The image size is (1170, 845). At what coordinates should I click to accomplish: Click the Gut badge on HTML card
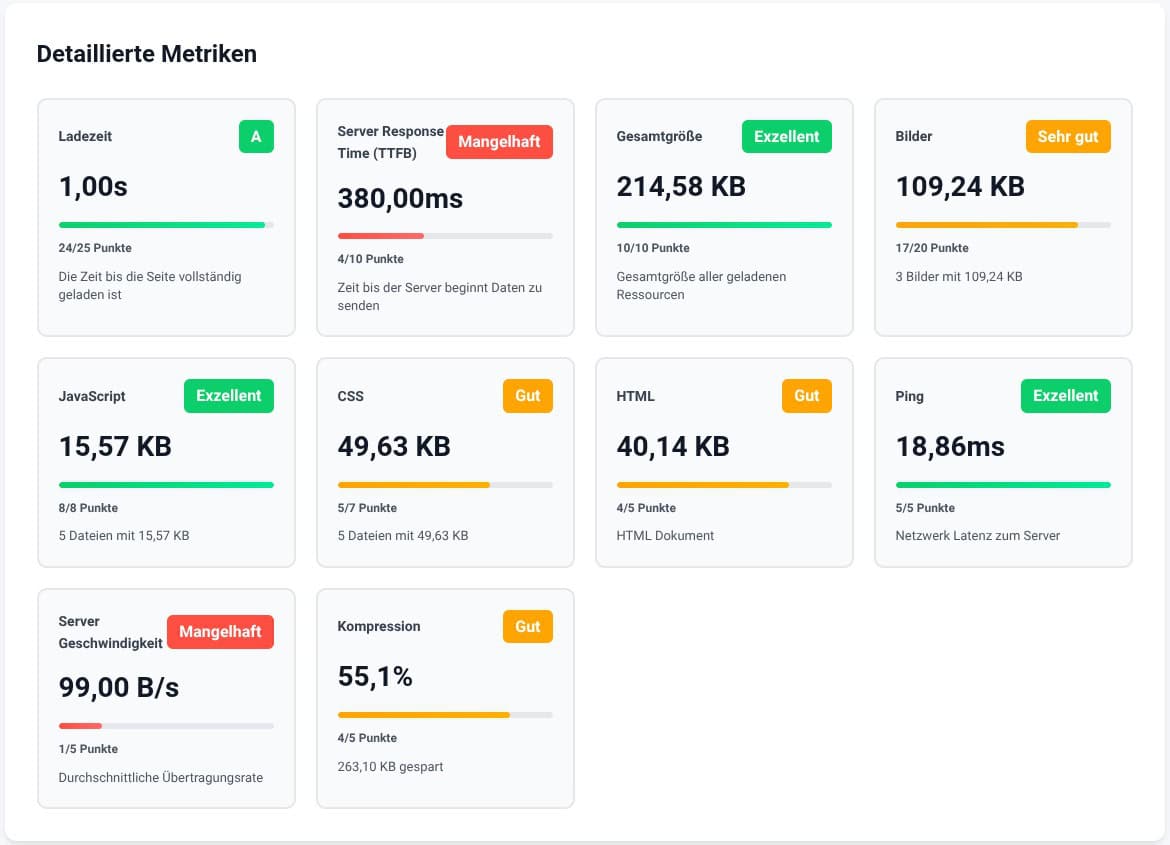click(806, 396)
